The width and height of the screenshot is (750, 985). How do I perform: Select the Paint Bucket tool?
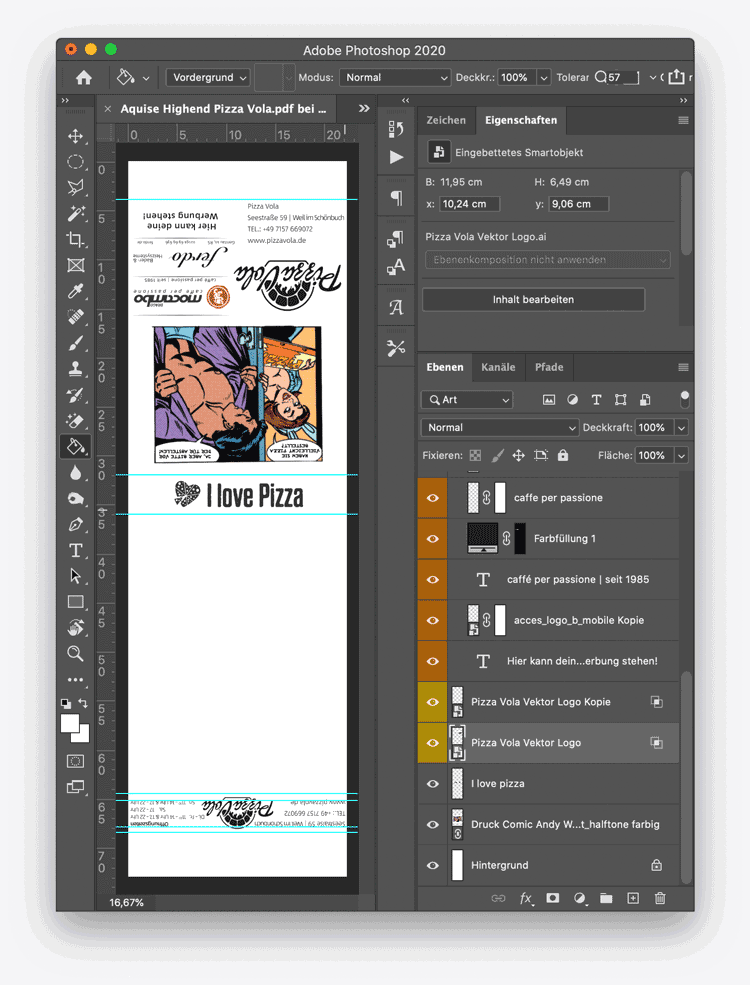coord(75,447)
